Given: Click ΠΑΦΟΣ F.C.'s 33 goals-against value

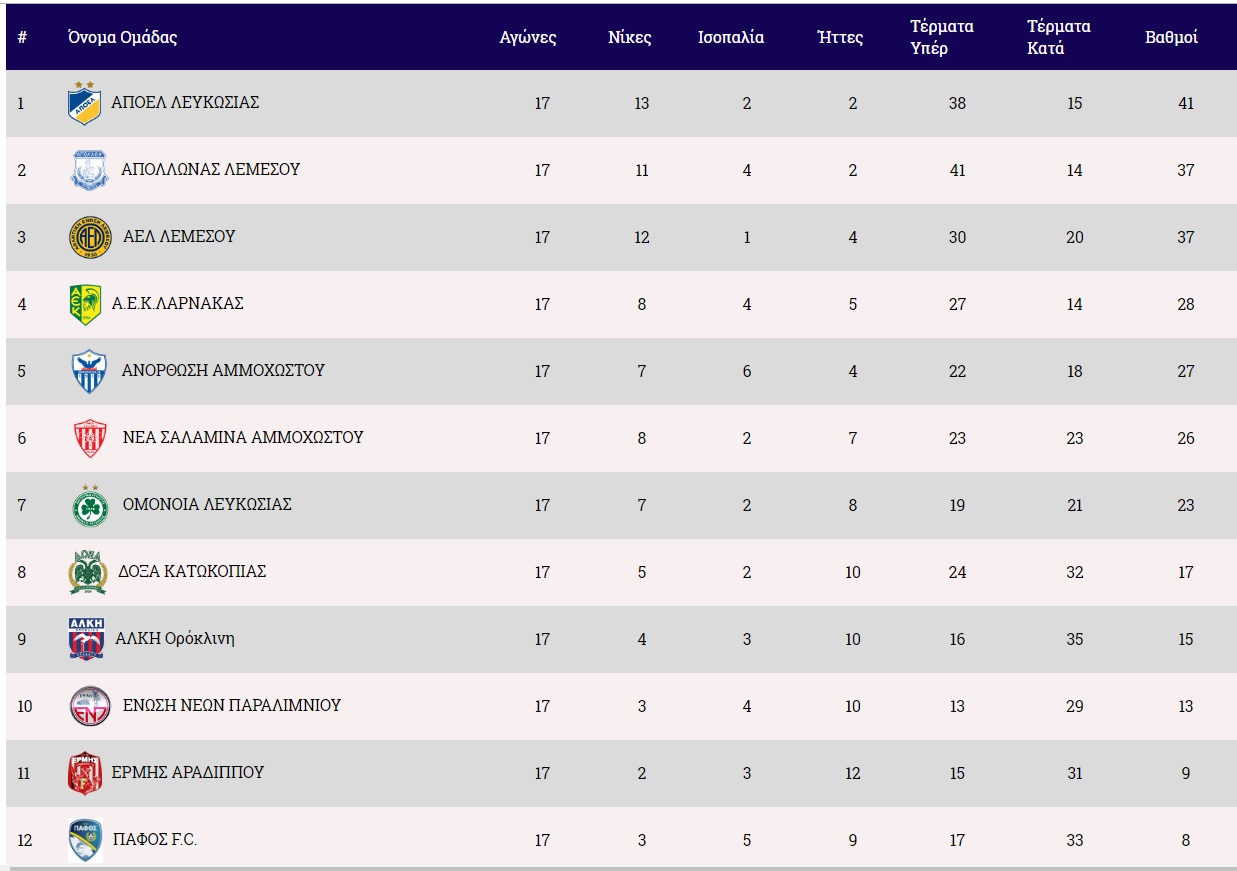Looking at the screenshot, I should tap(1075, 840).
